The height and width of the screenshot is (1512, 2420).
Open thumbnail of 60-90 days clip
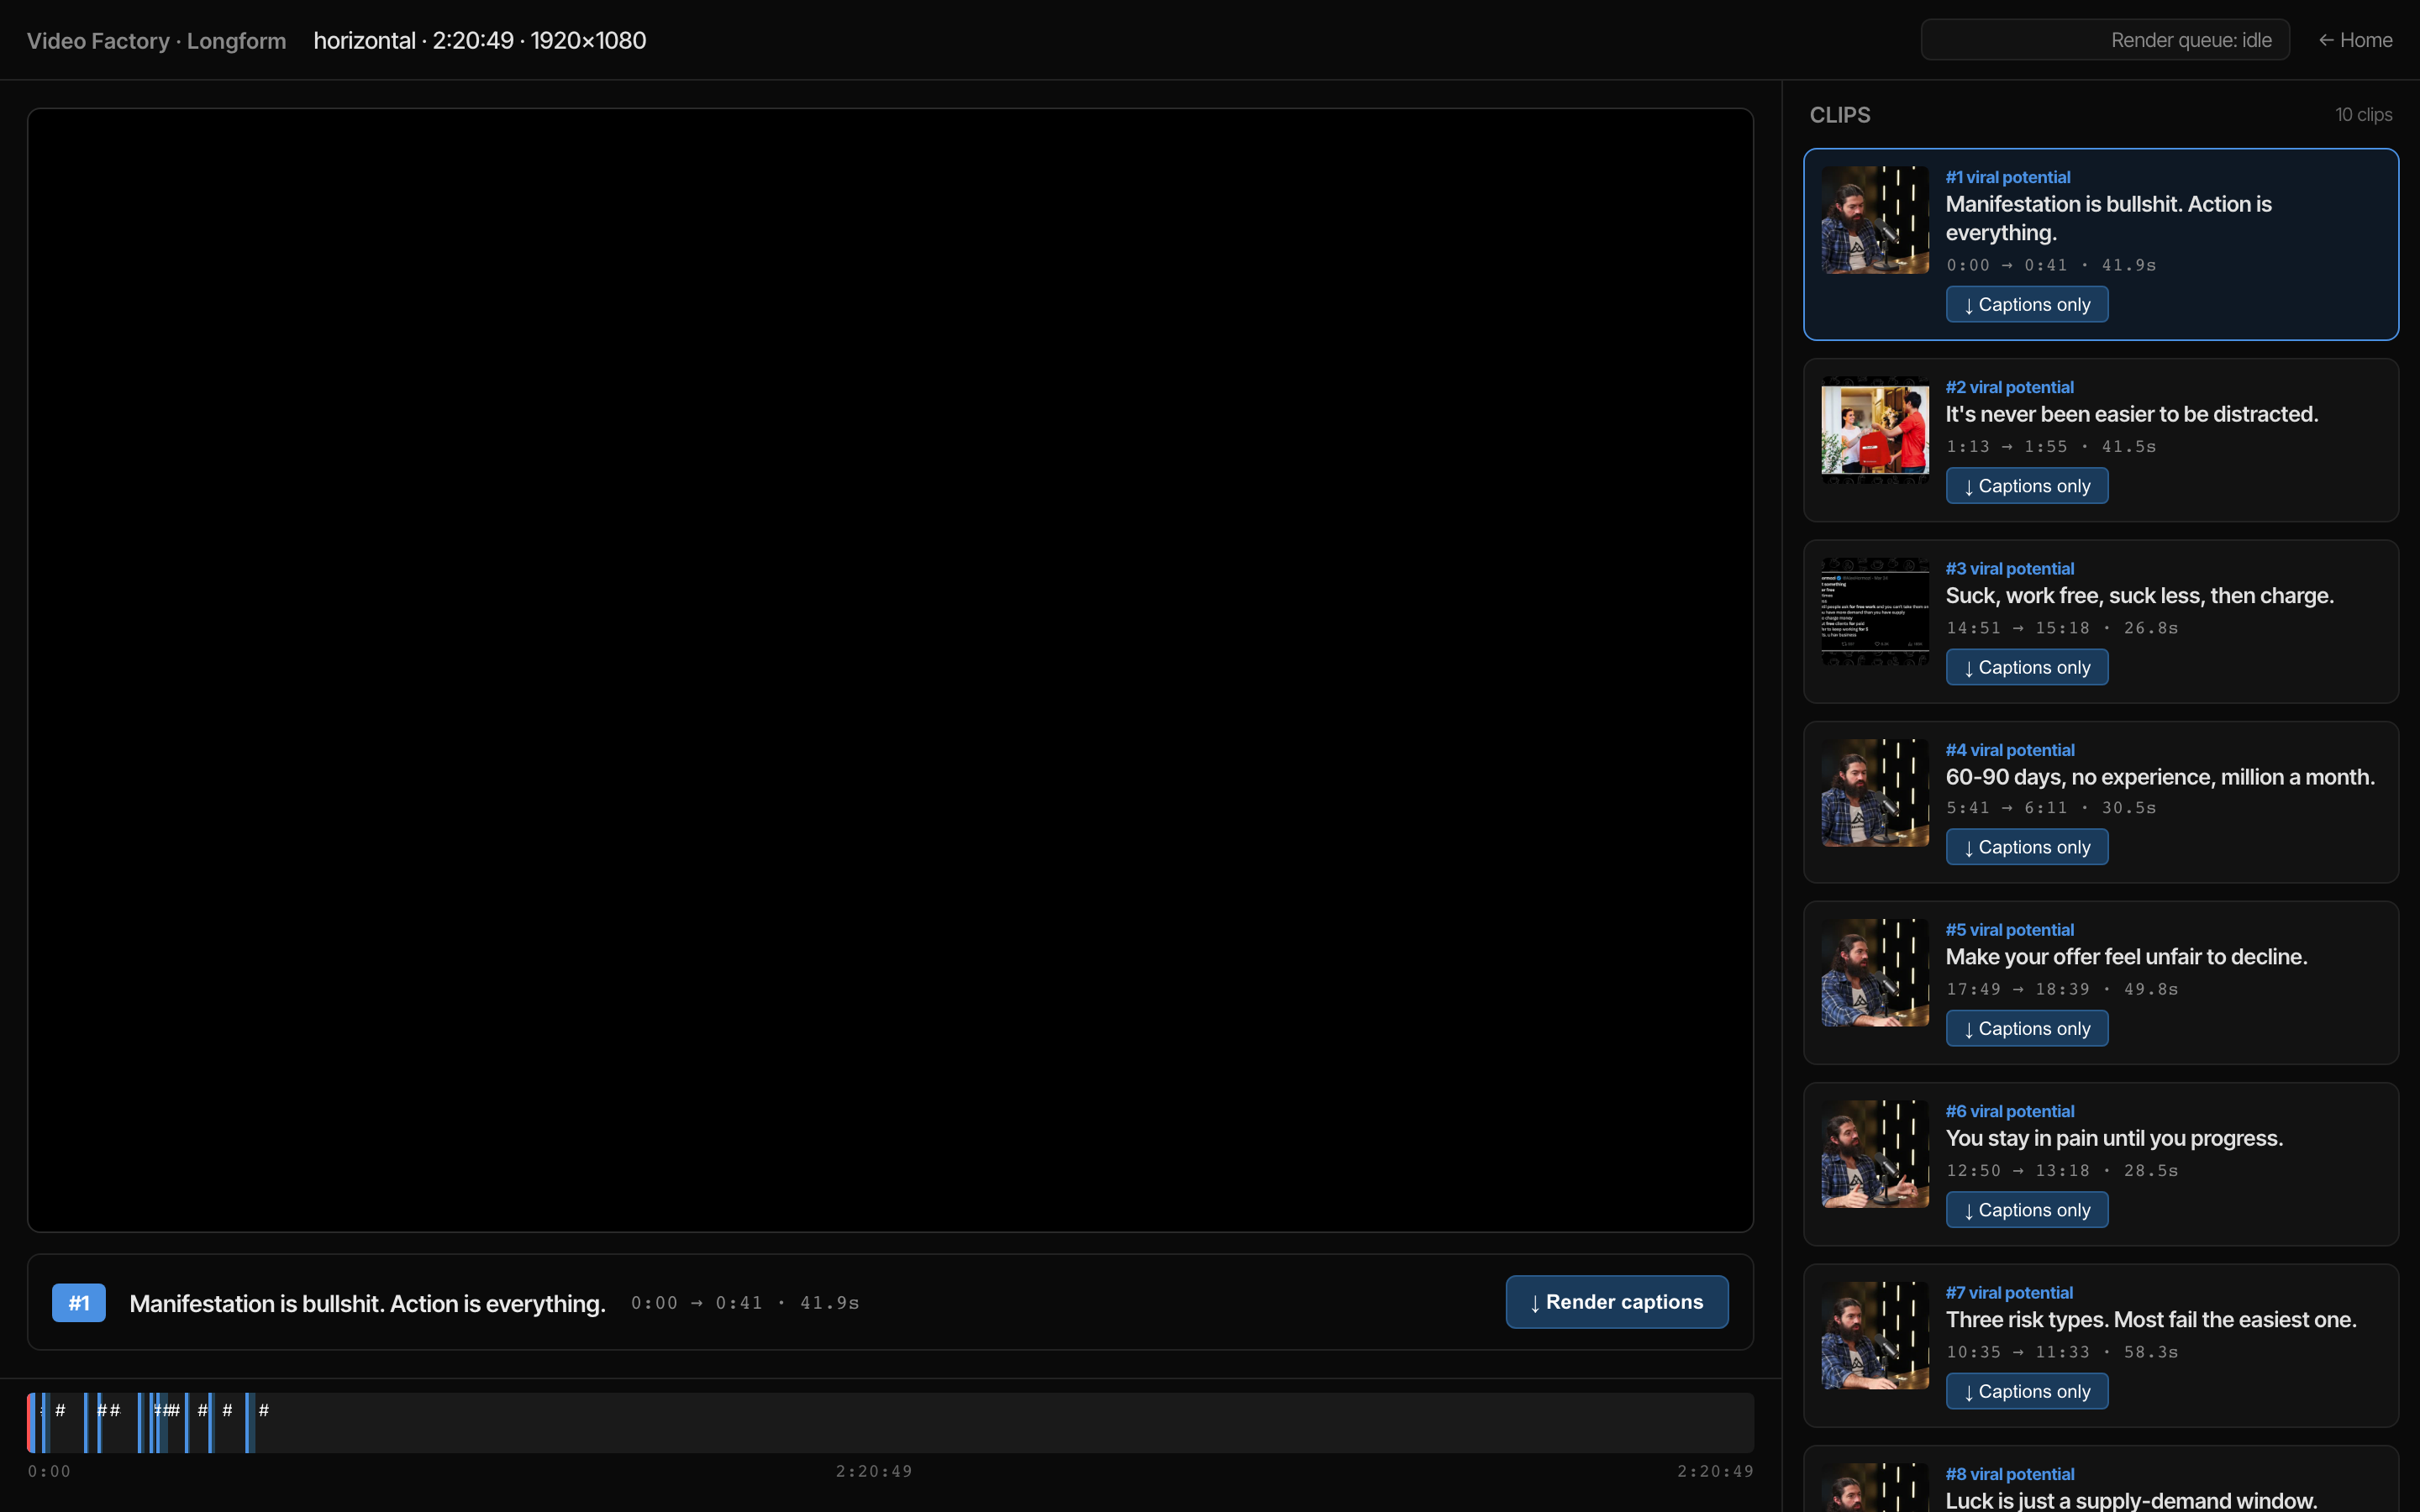[x=1875, y=793]
